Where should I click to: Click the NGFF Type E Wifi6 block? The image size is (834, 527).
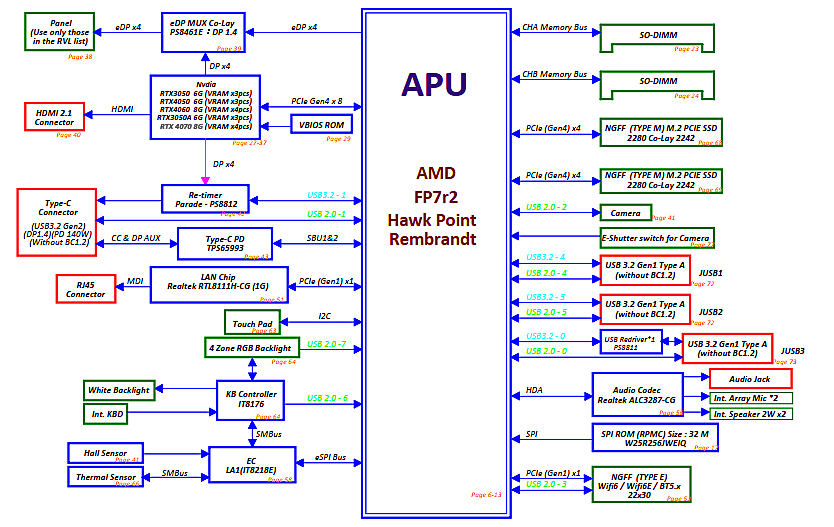coord(641,484)
